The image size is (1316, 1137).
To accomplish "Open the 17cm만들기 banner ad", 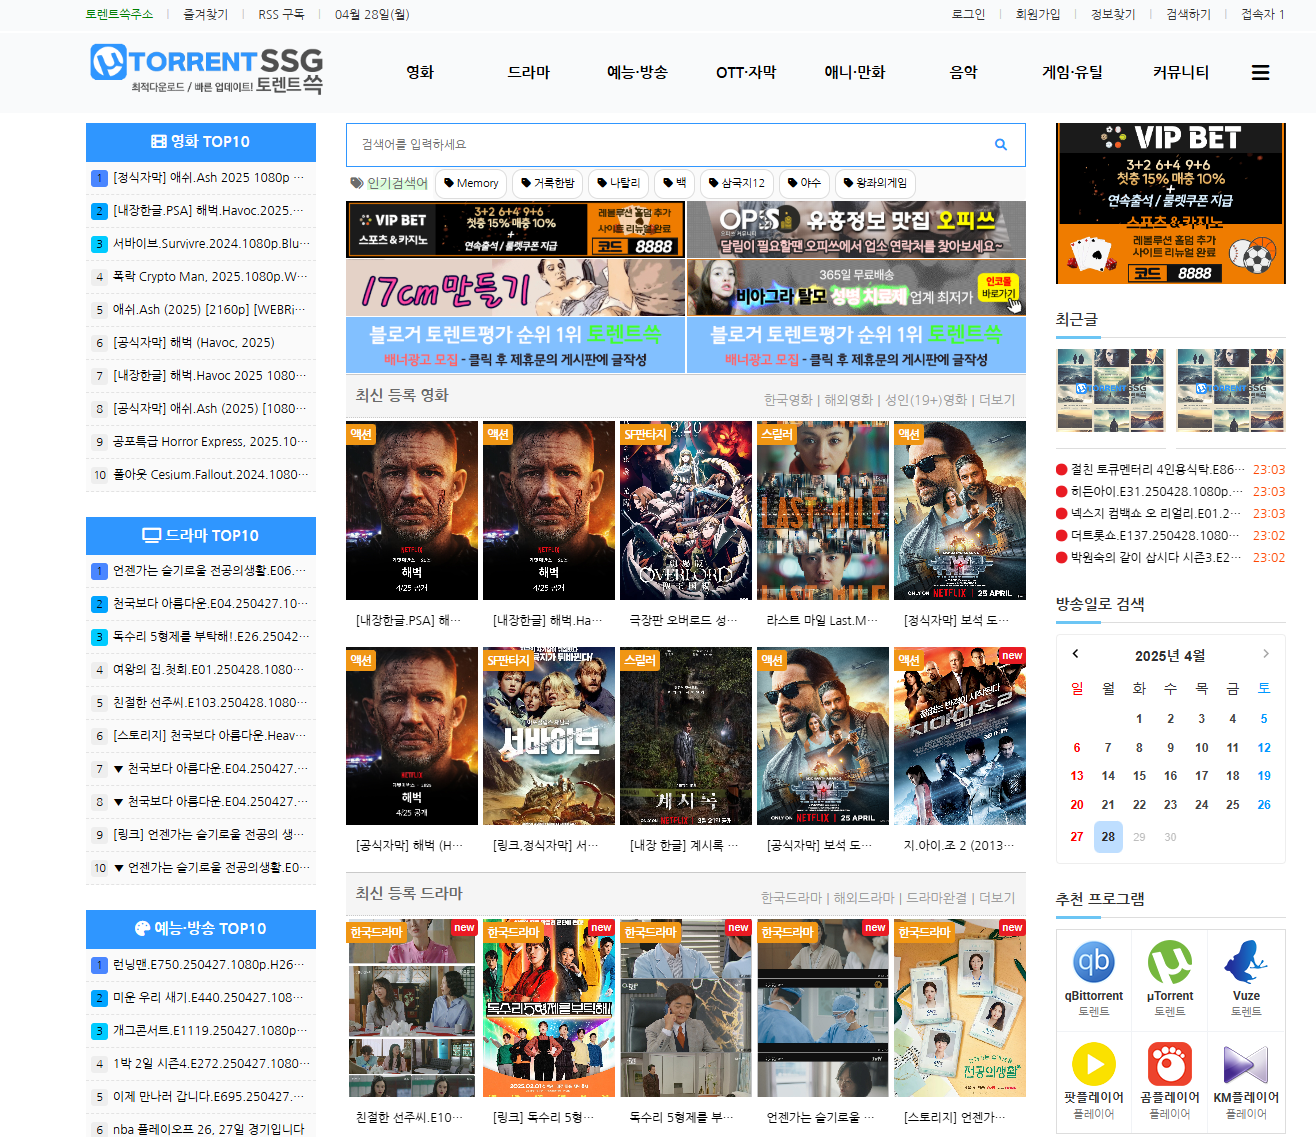I will (516, 288).
